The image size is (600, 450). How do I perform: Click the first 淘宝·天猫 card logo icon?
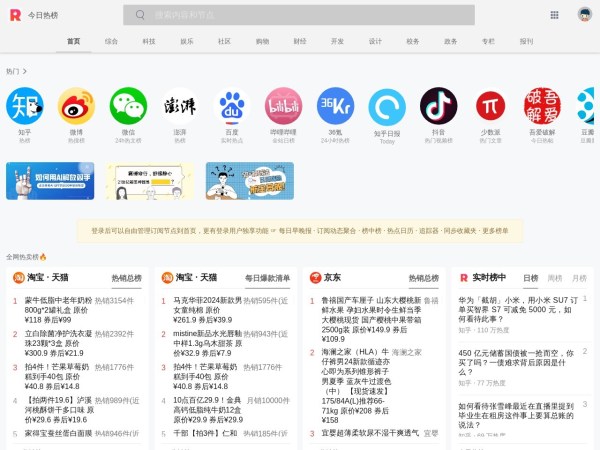19,277
